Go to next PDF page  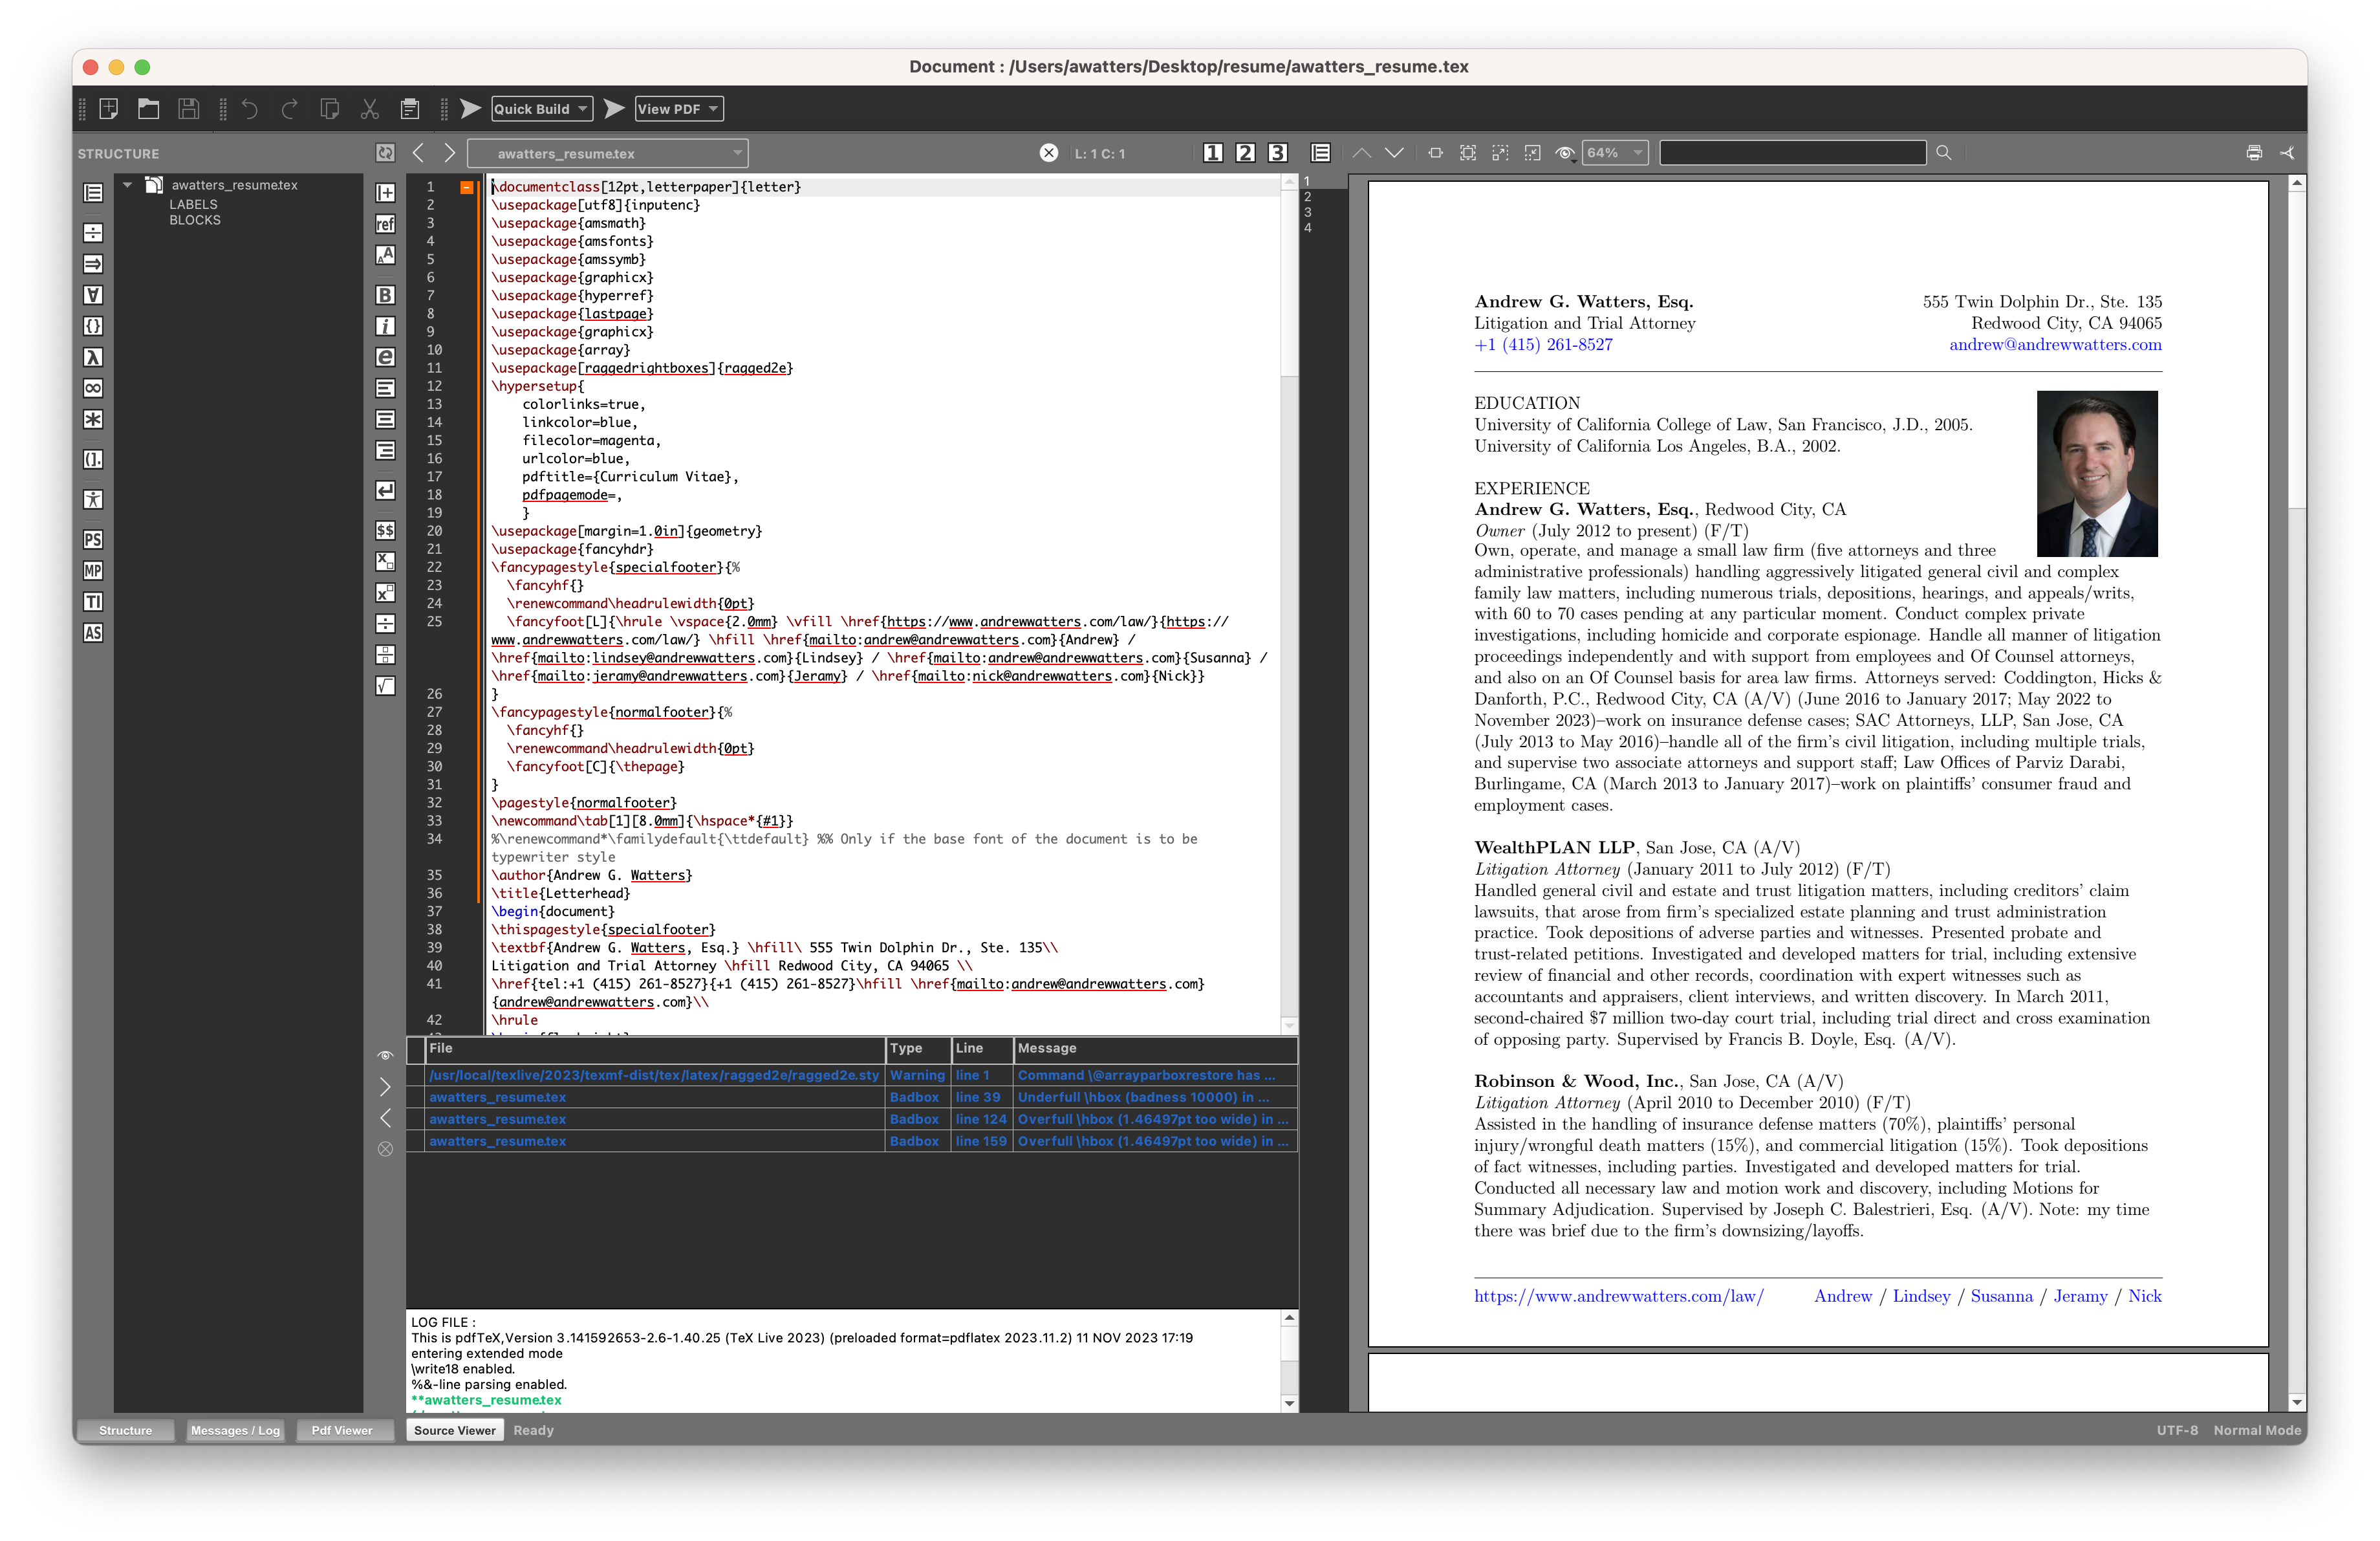click(1394, 153)
